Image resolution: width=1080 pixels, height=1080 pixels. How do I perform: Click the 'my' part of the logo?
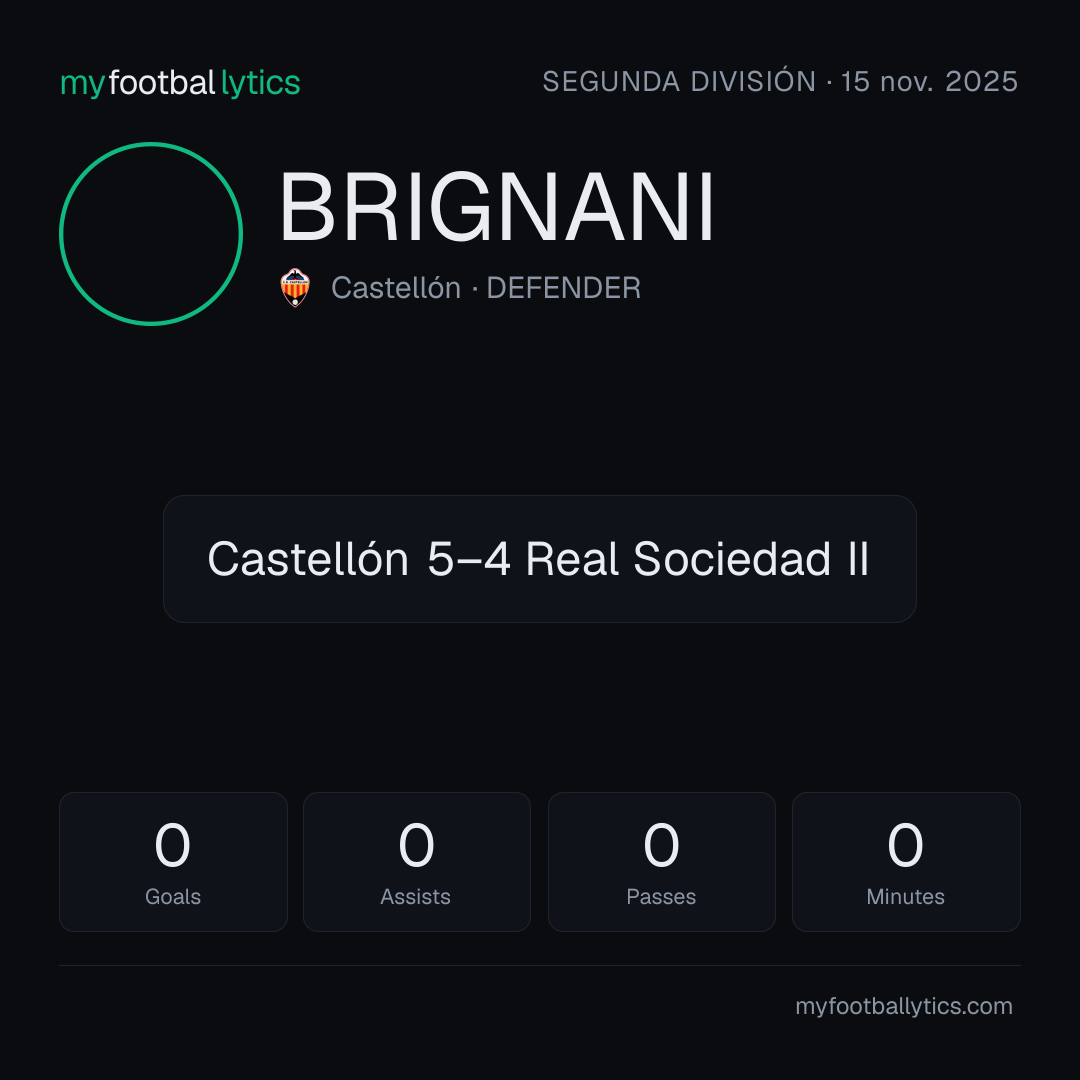(x=82, y=85)
